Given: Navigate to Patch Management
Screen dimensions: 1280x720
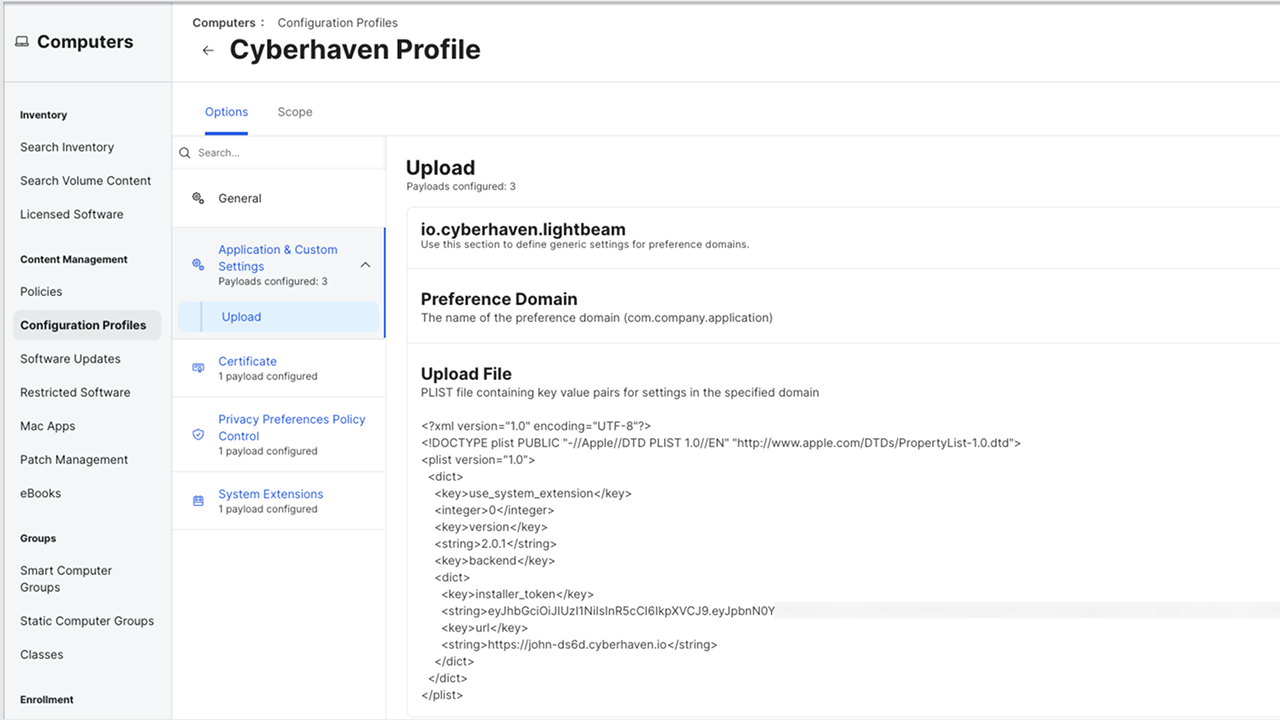Looking at the screenshot, I should pyautogui.click(x=74, y=460).
